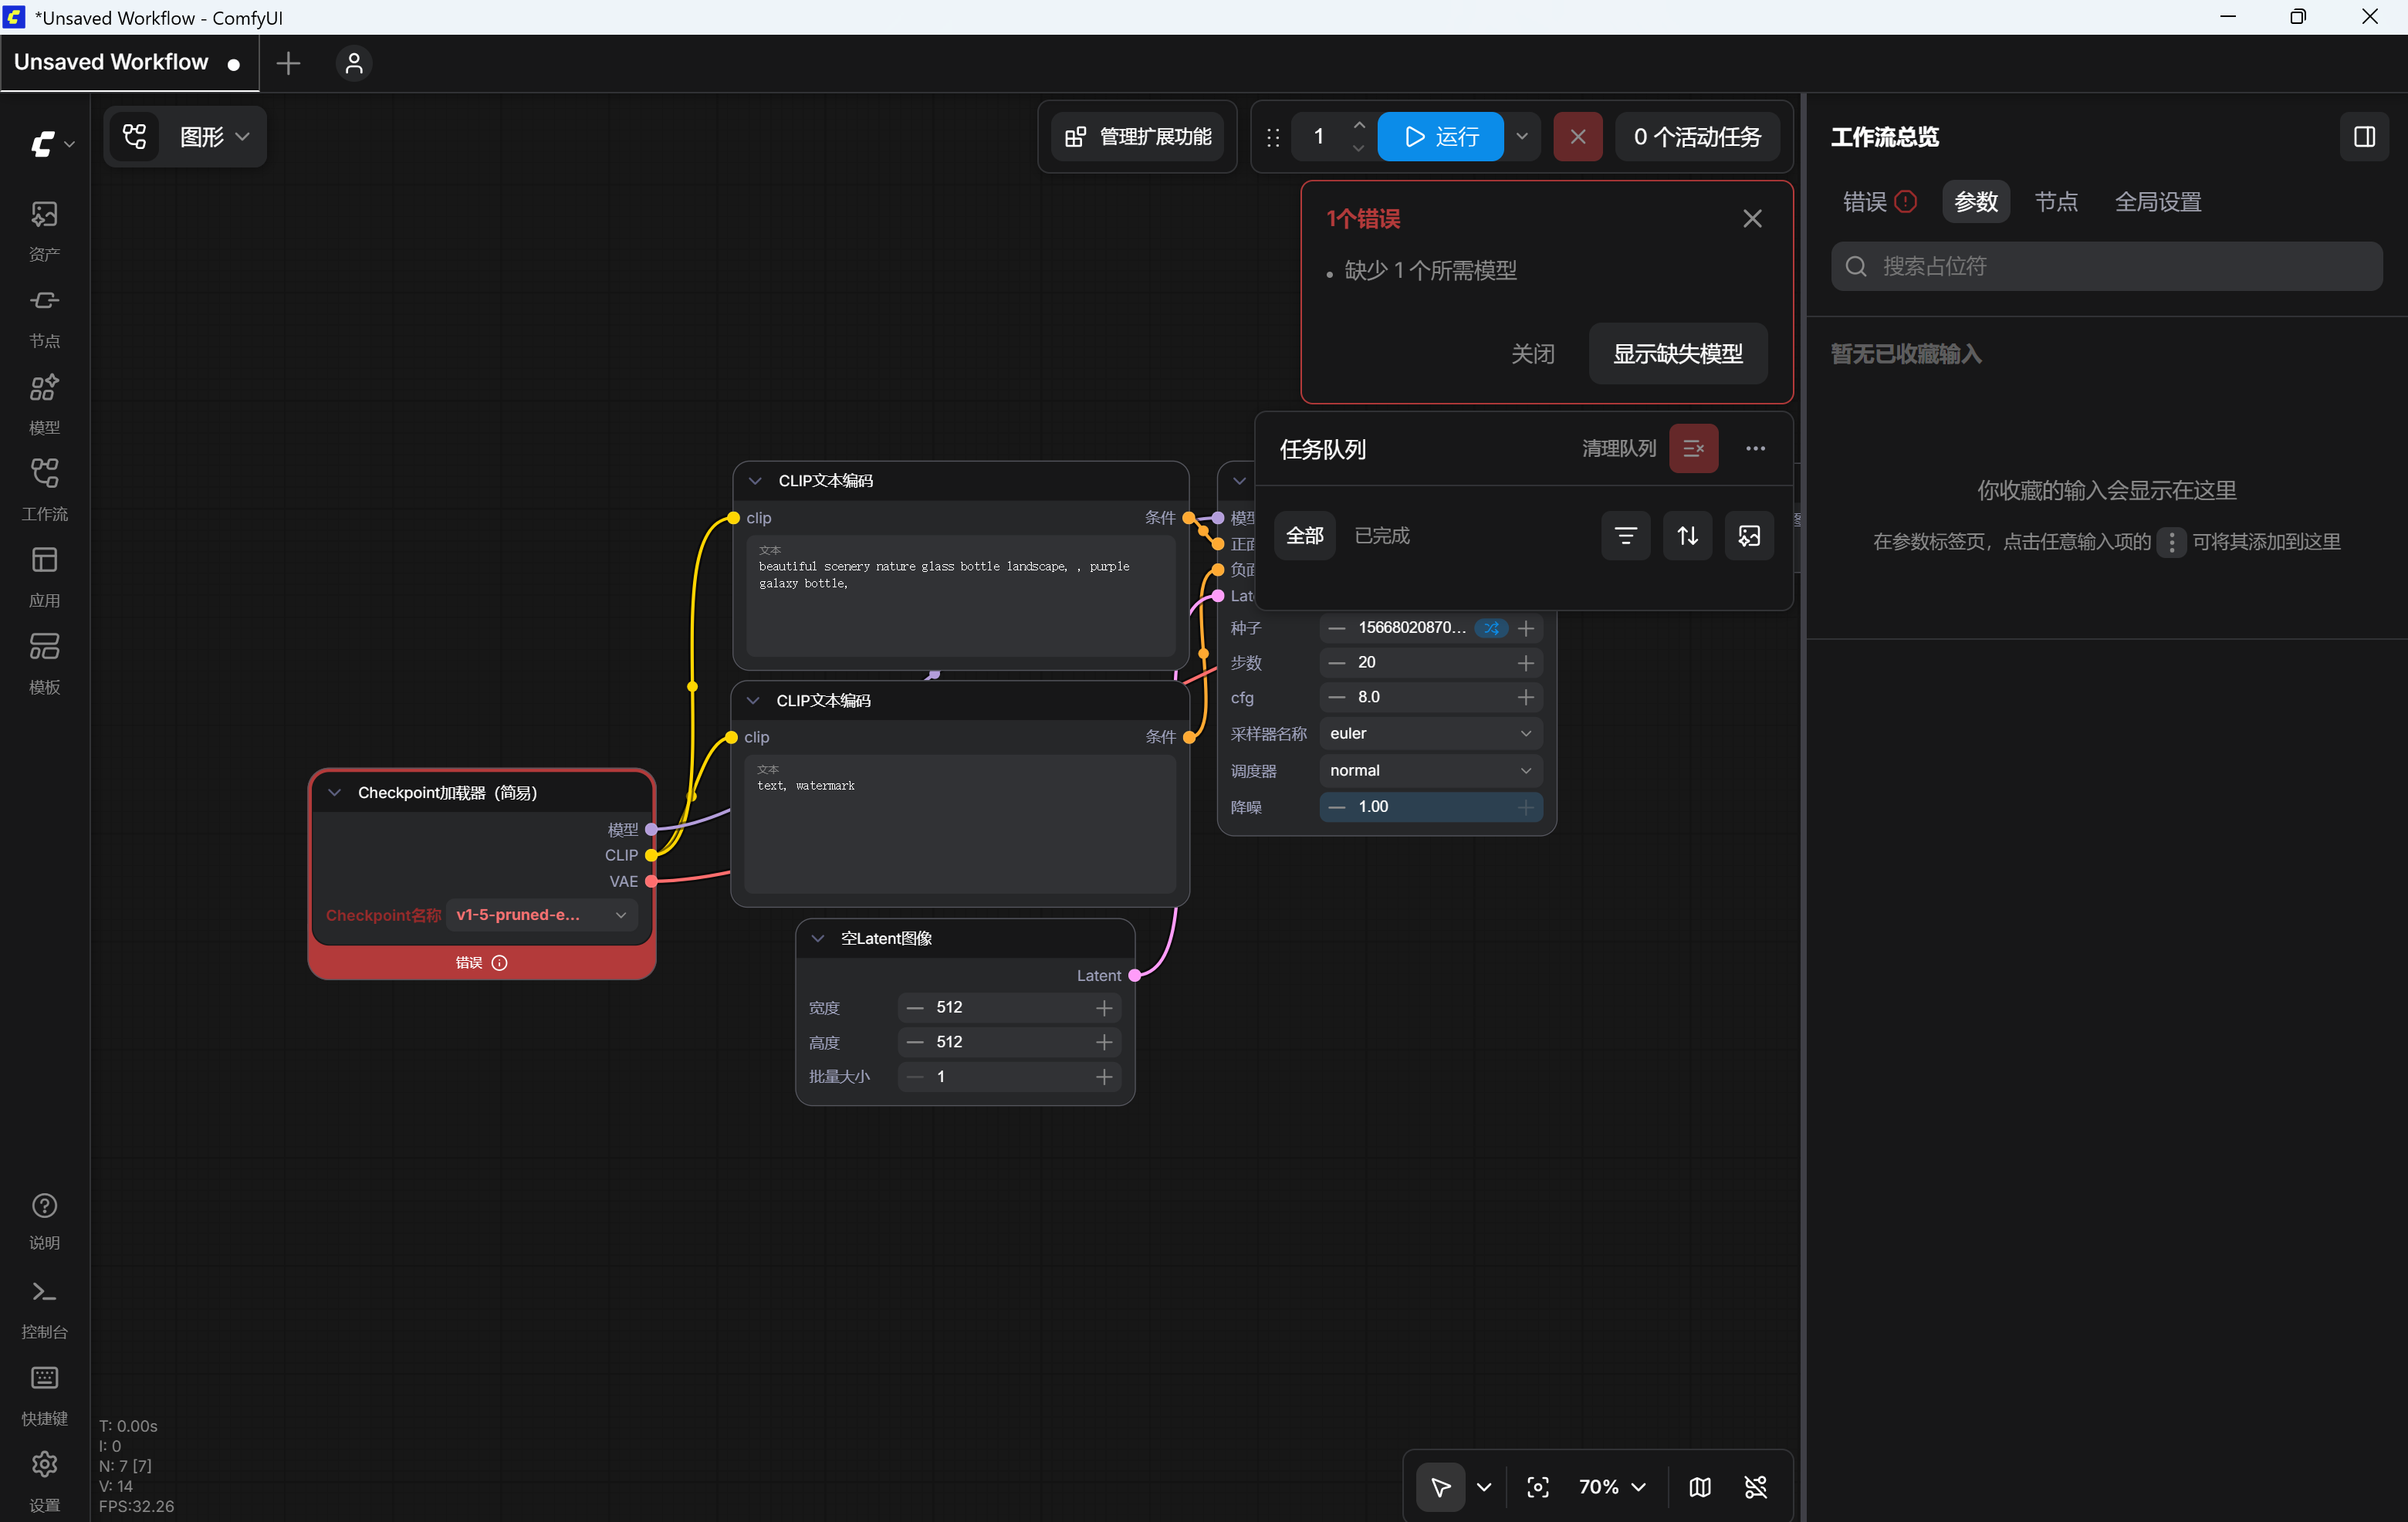Image resolution: width=2408 pixels, height=1522 pixels.
Task: Toggle link visibility icon in bottom toolbar
Action: click(1756, 1487)
